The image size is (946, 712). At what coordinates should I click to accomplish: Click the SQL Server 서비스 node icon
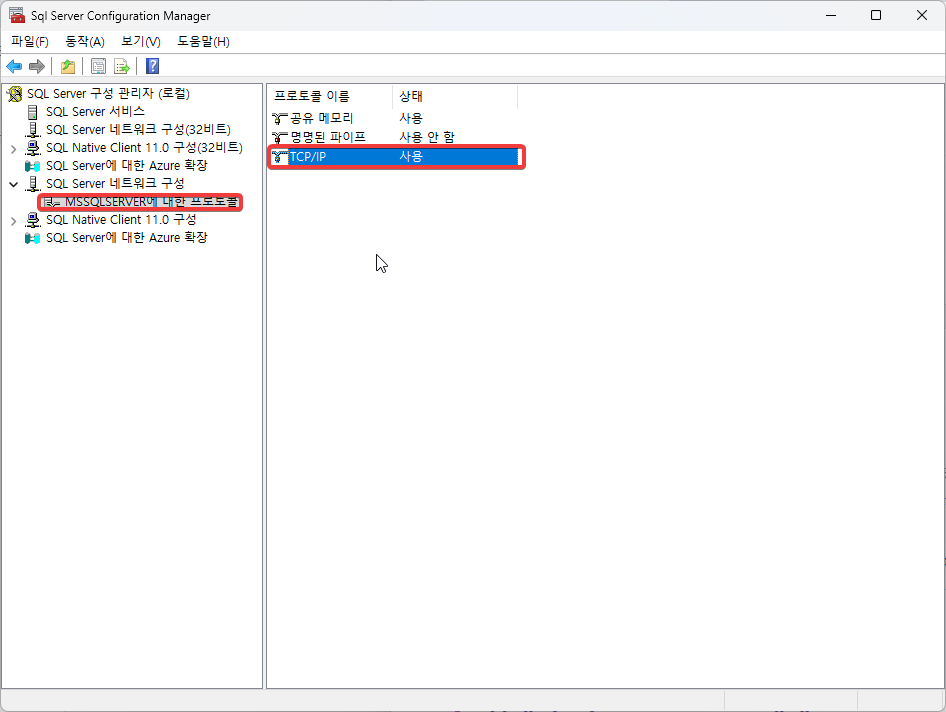[33, 112]
